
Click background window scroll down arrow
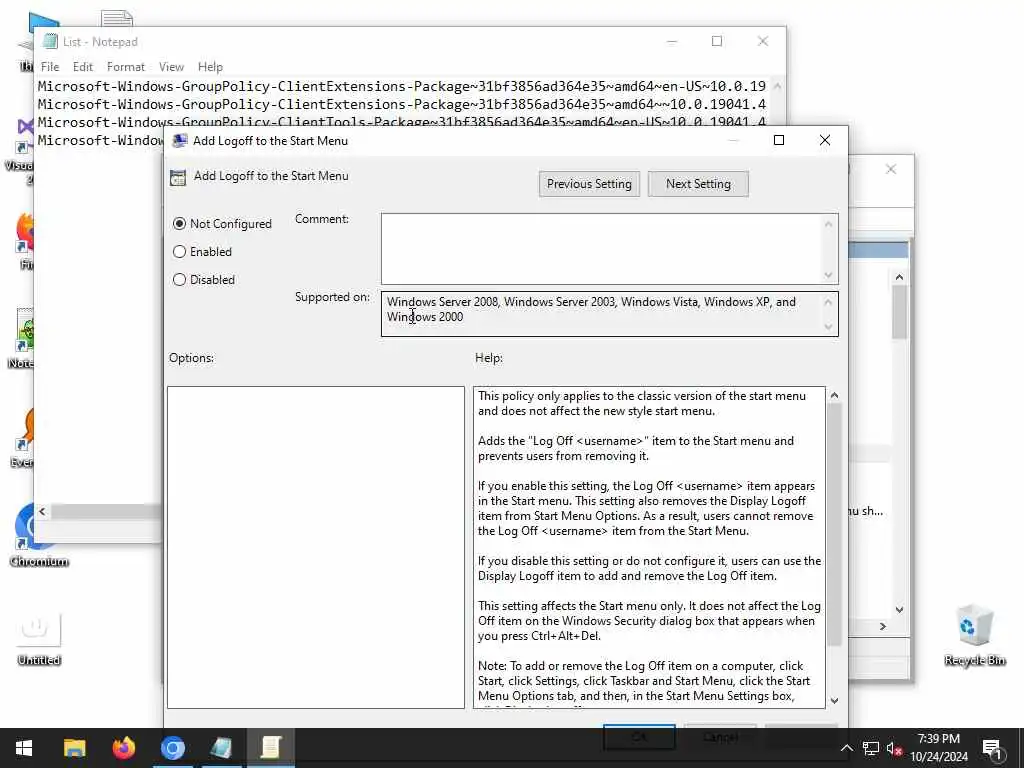(899, 610)
